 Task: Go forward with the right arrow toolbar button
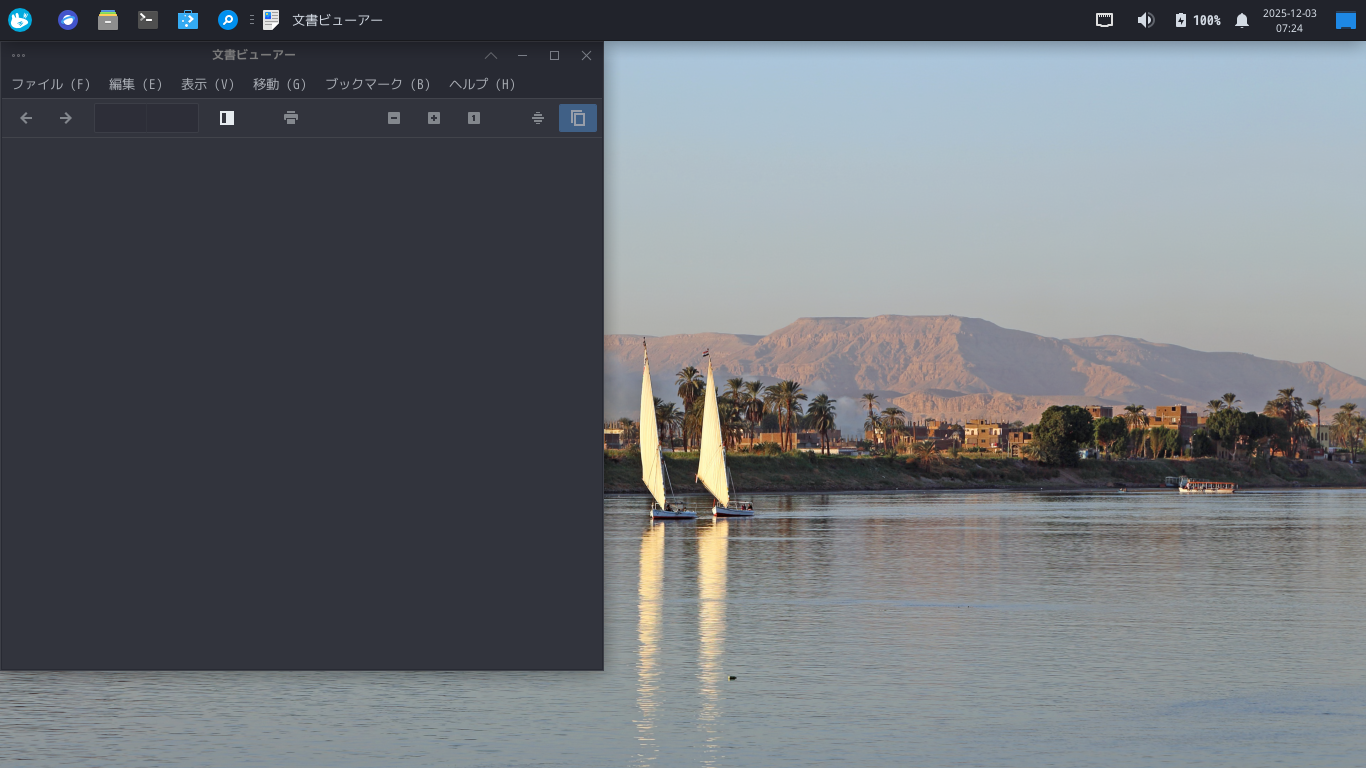[x=66, y=118]
